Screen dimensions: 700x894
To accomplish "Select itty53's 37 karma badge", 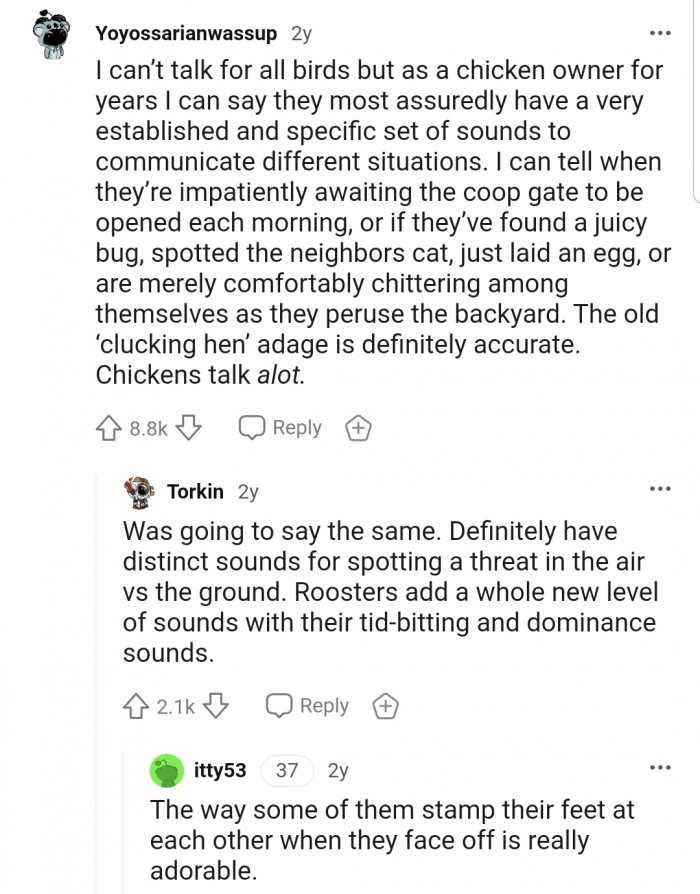I will click(285, 771).
